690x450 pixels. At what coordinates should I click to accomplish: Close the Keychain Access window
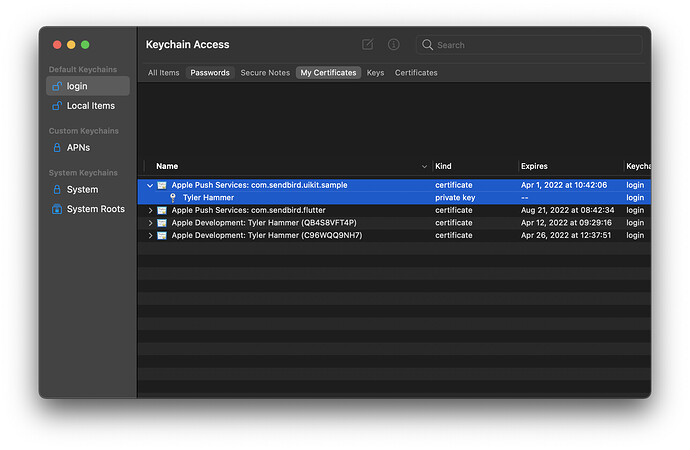click(x=57, y=45)
